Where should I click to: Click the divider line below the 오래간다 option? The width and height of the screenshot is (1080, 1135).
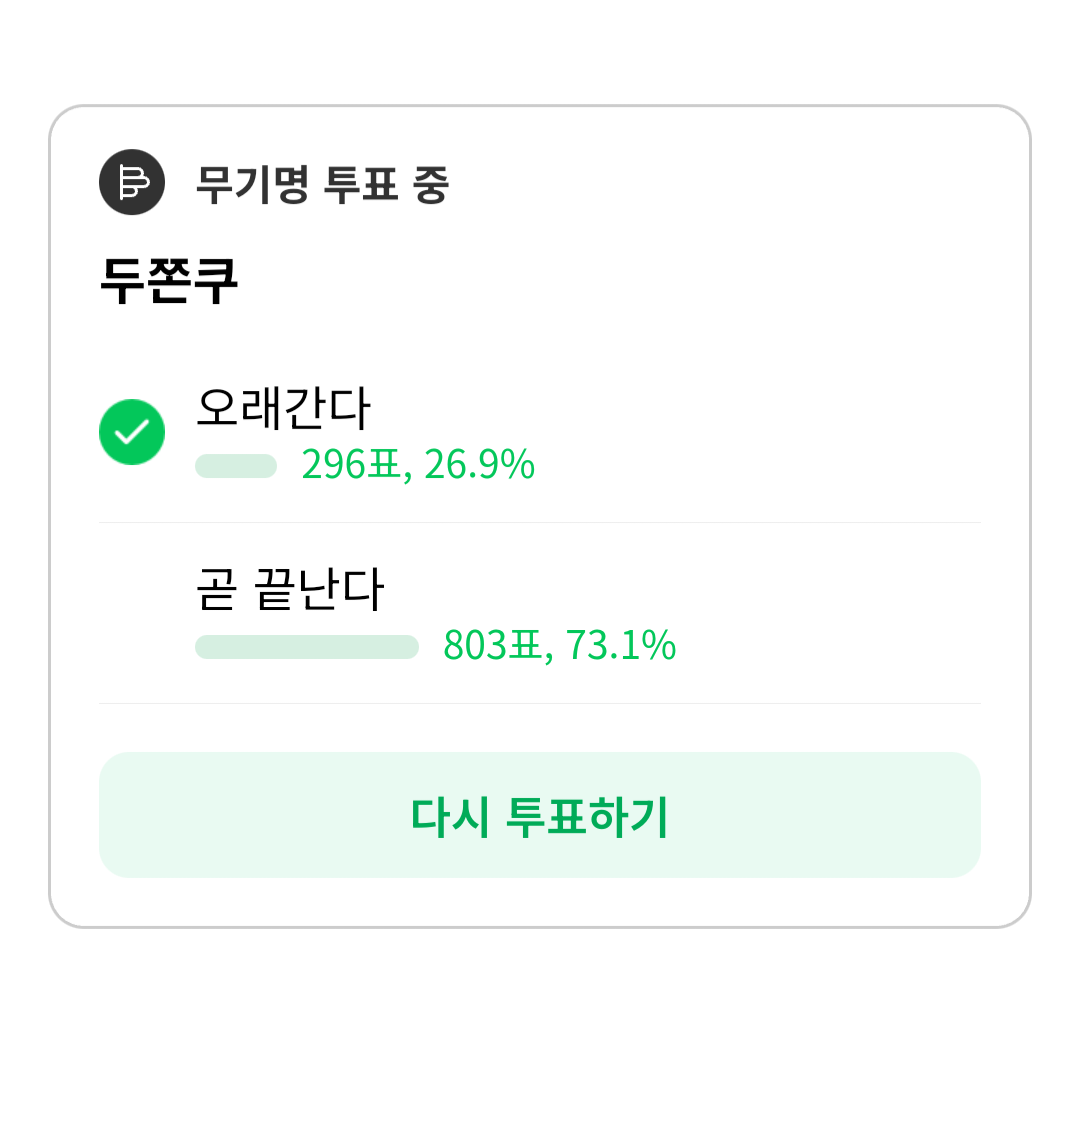[540, 522]
